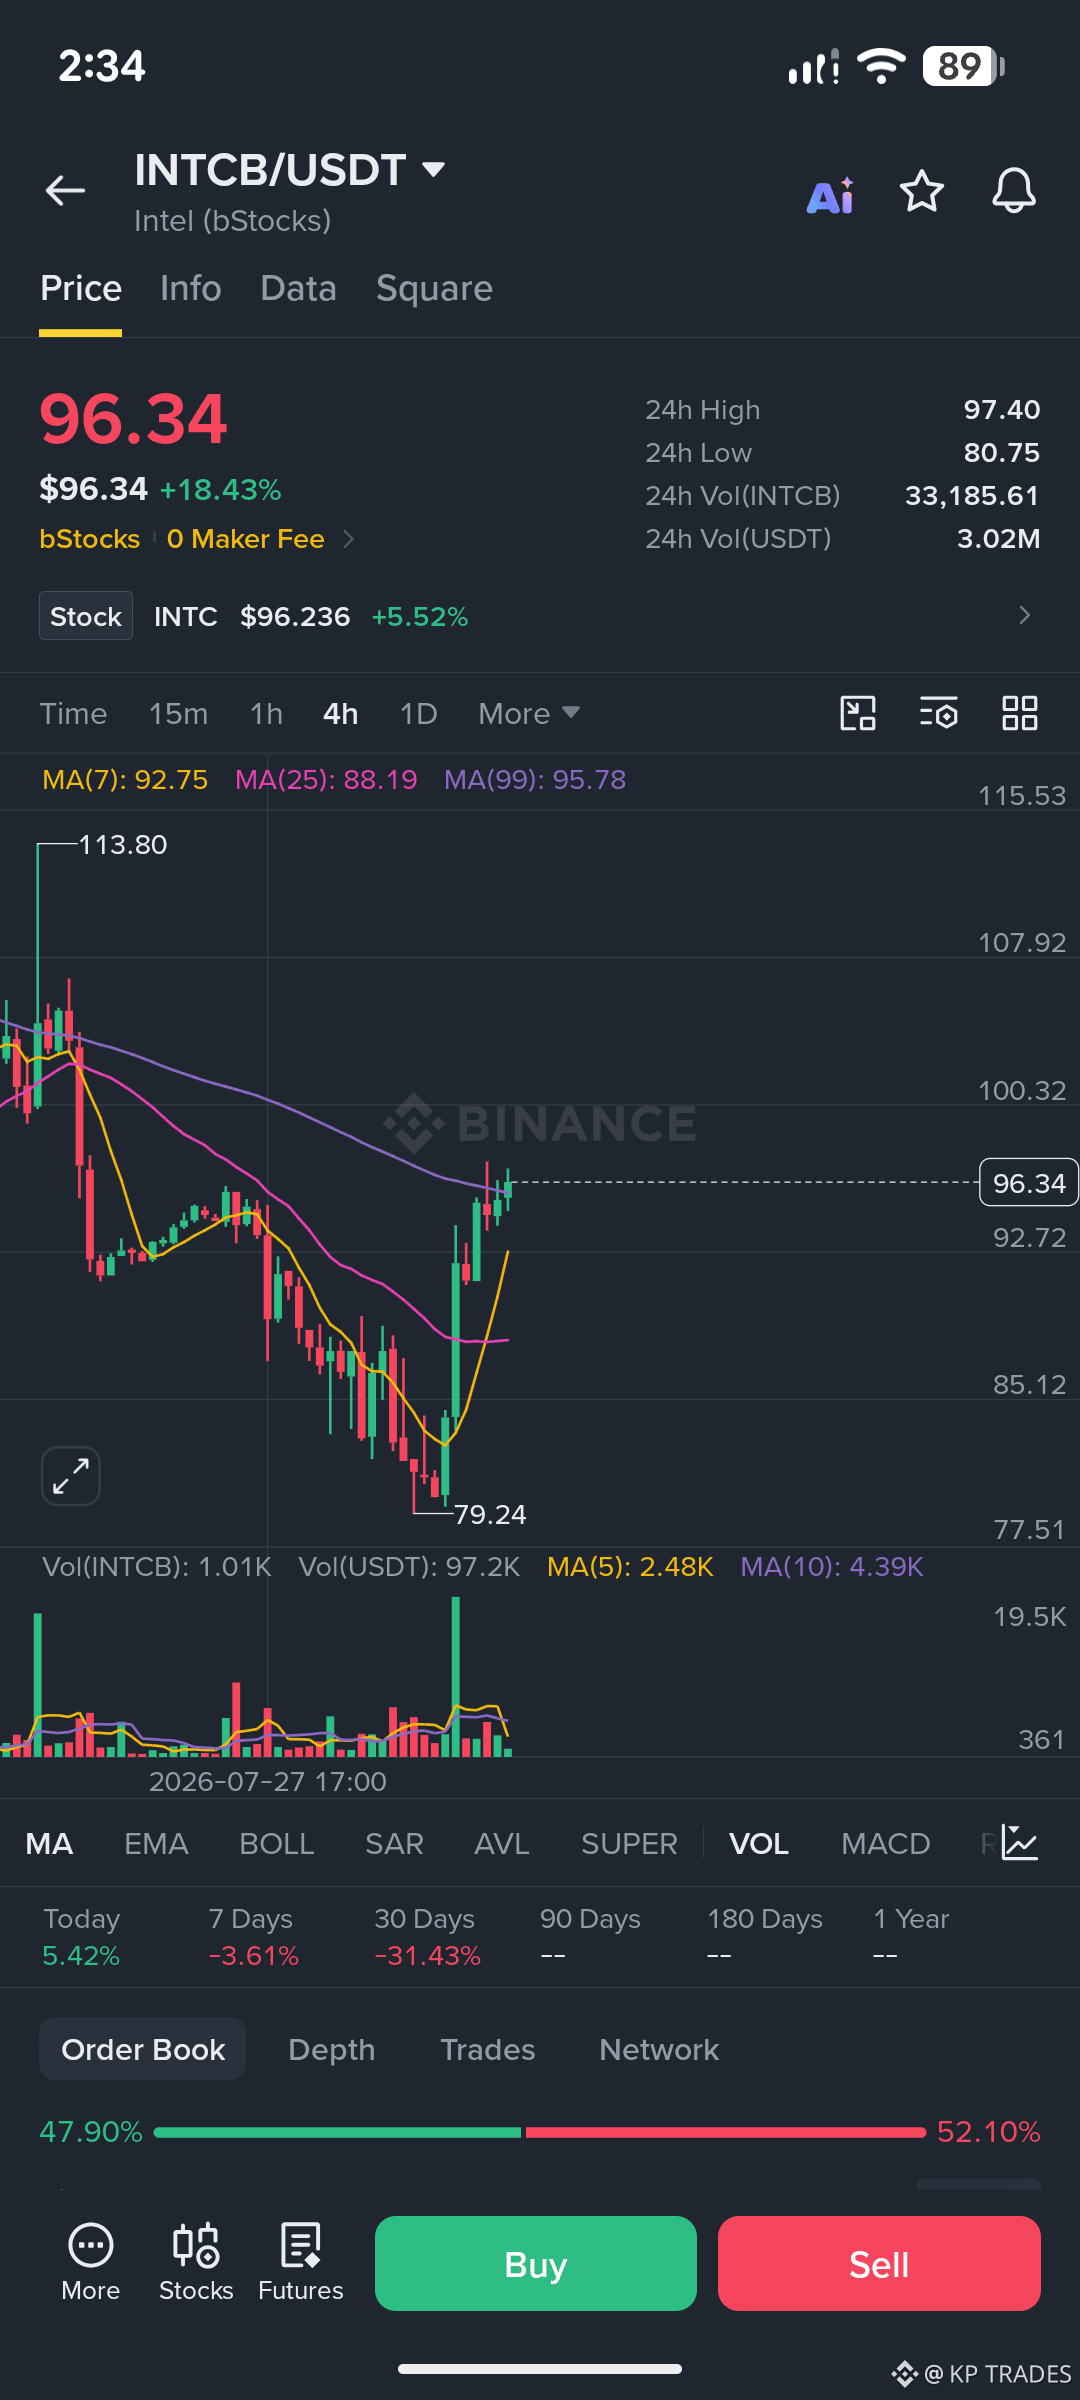The image size is (1080, 2400).
Task: Expand chart to fullscreen
Action: (71, 1476)
